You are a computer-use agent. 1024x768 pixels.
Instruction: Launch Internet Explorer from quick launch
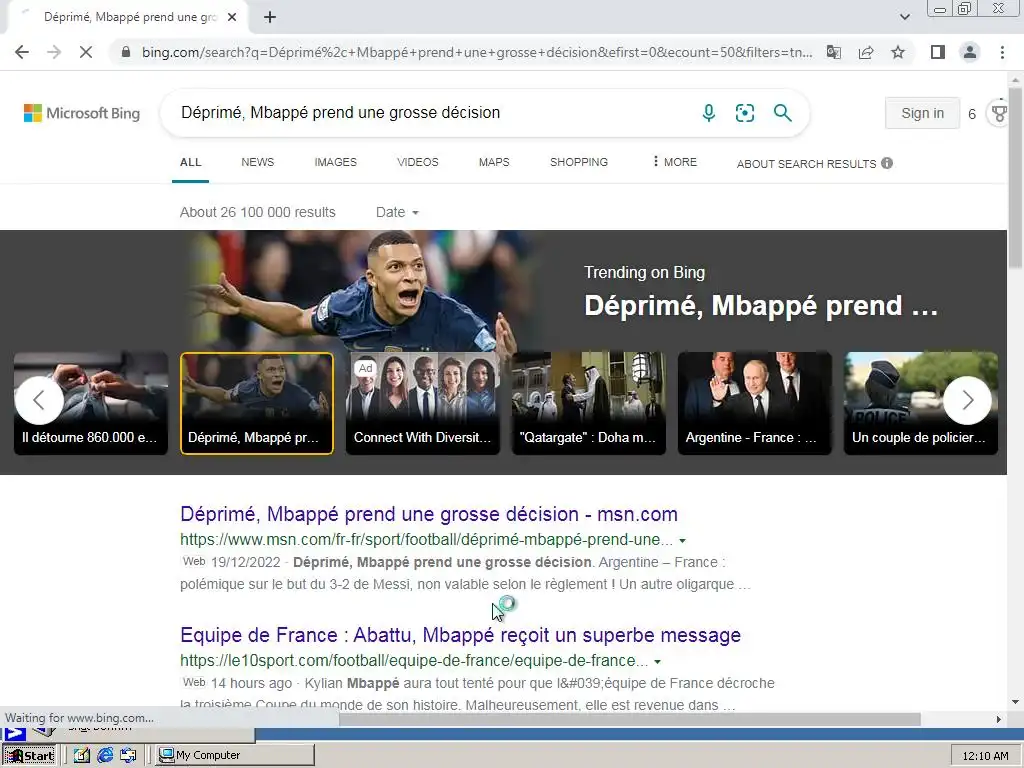[x=104, y=755]
